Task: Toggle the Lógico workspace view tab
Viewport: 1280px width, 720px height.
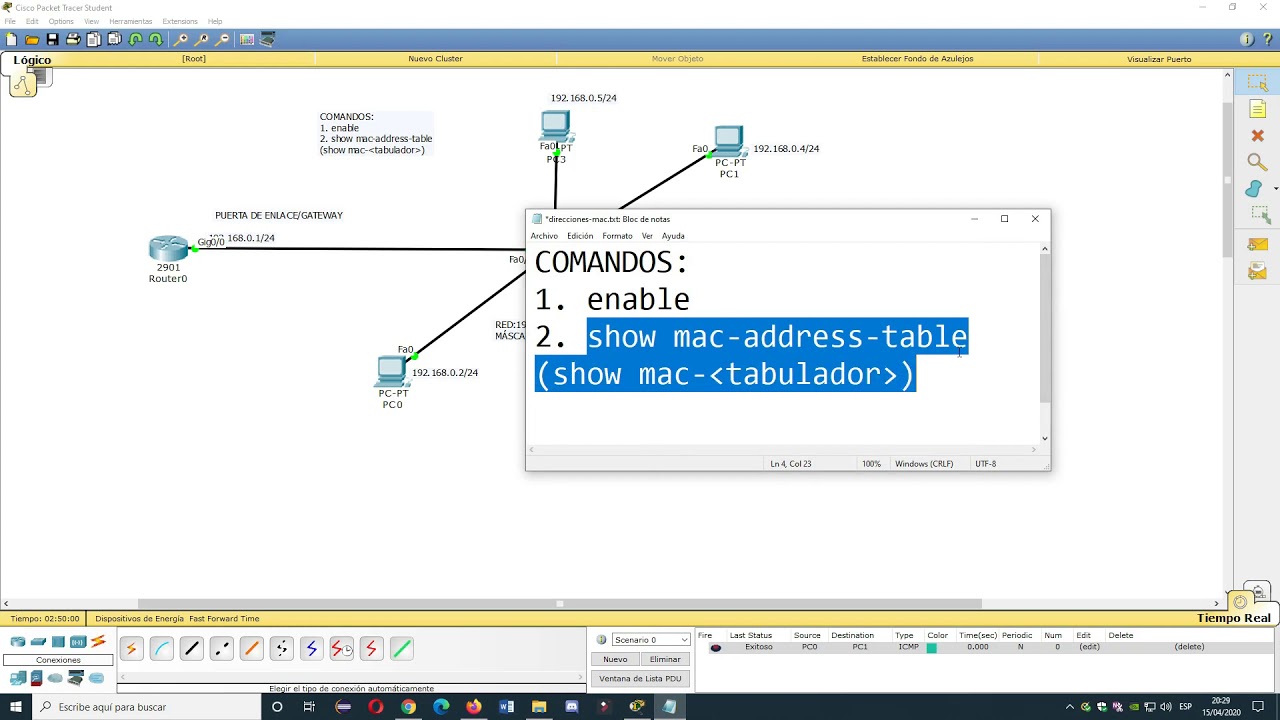Action: point(32,60)
